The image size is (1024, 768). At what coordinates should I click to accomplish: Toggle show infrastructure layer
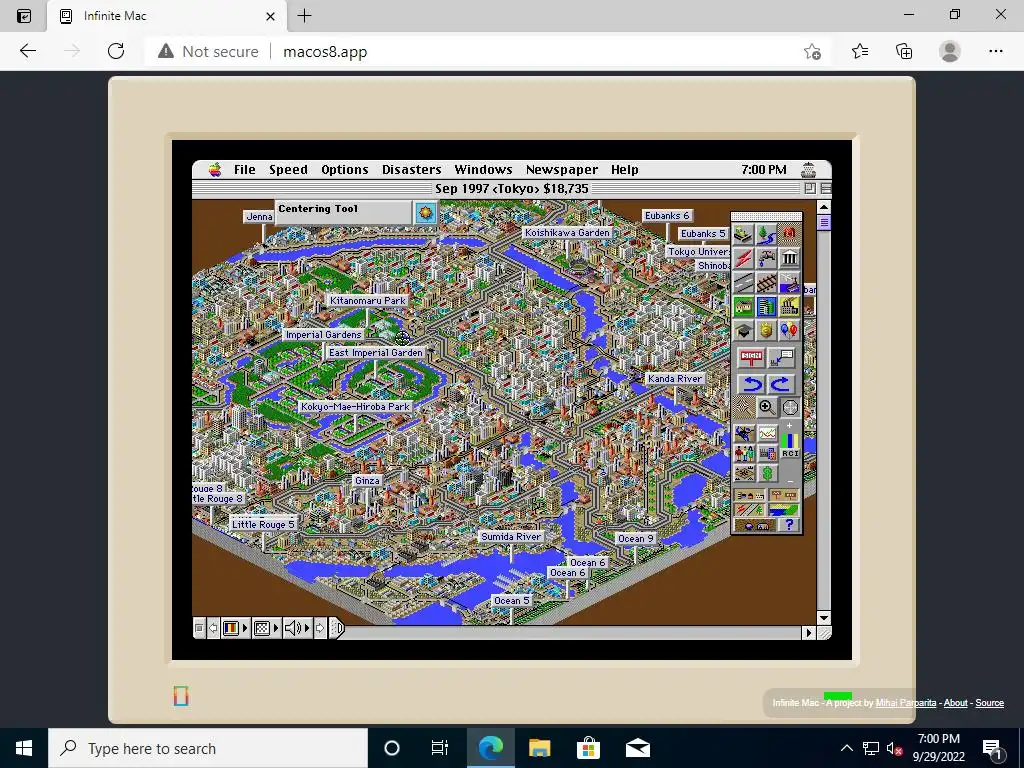[x=750, y=509]
